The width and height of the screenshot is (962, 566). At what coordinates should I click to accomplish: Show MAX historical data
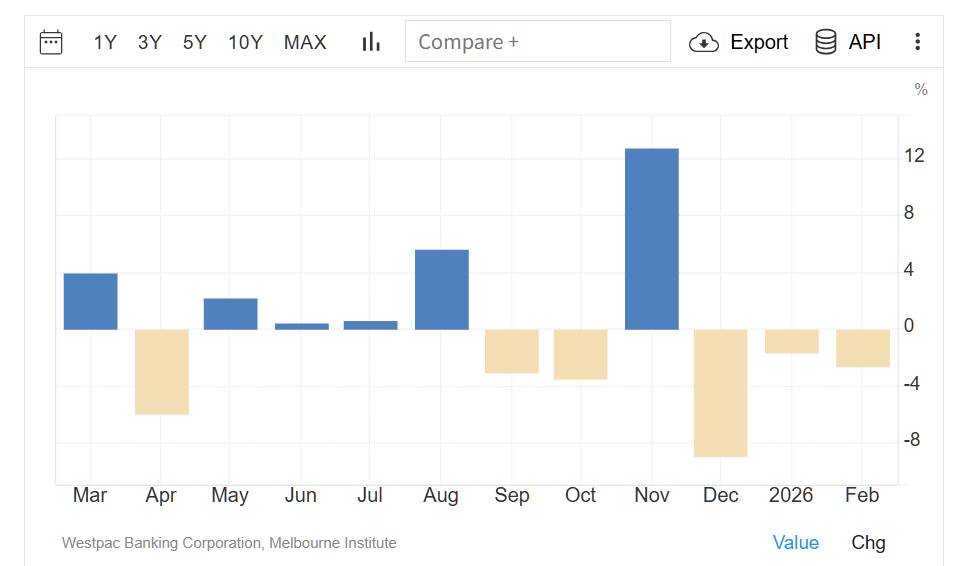click(305, 42)
